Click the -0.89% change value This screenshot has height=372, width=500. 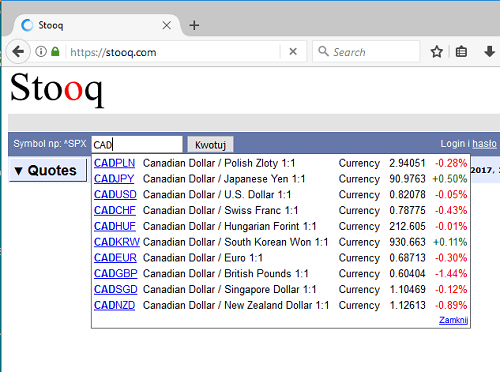point(451,305)
